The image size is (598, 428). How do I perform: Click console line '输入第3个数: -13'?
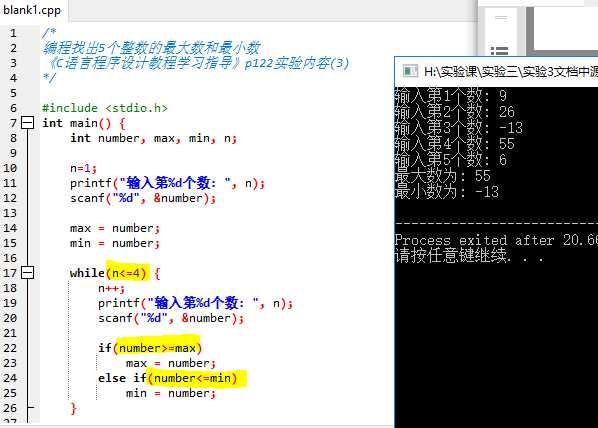pyautogui.click(x=458, y=128)
